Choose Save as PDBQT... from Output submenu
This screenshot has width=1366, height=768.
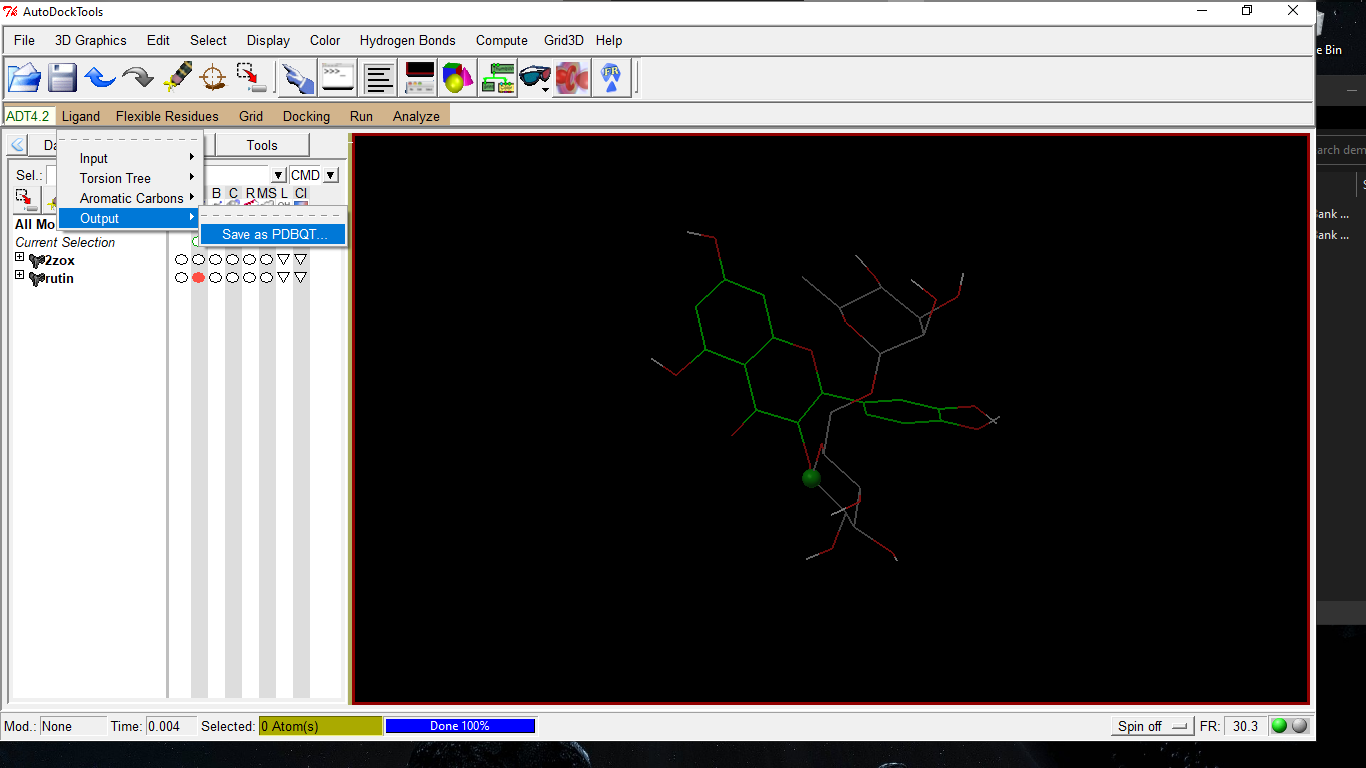273,234
